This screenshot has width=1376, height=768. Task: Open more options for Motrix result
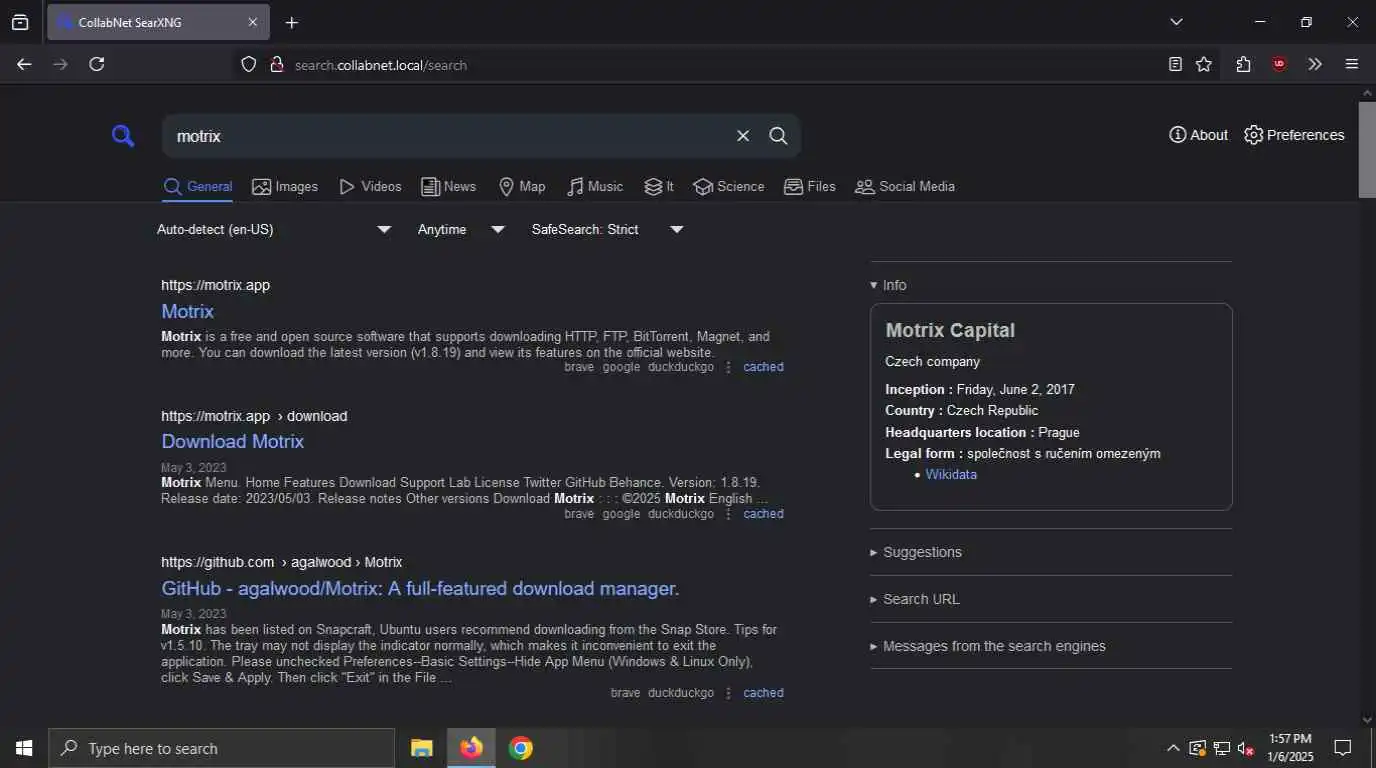tap(728, 367)
